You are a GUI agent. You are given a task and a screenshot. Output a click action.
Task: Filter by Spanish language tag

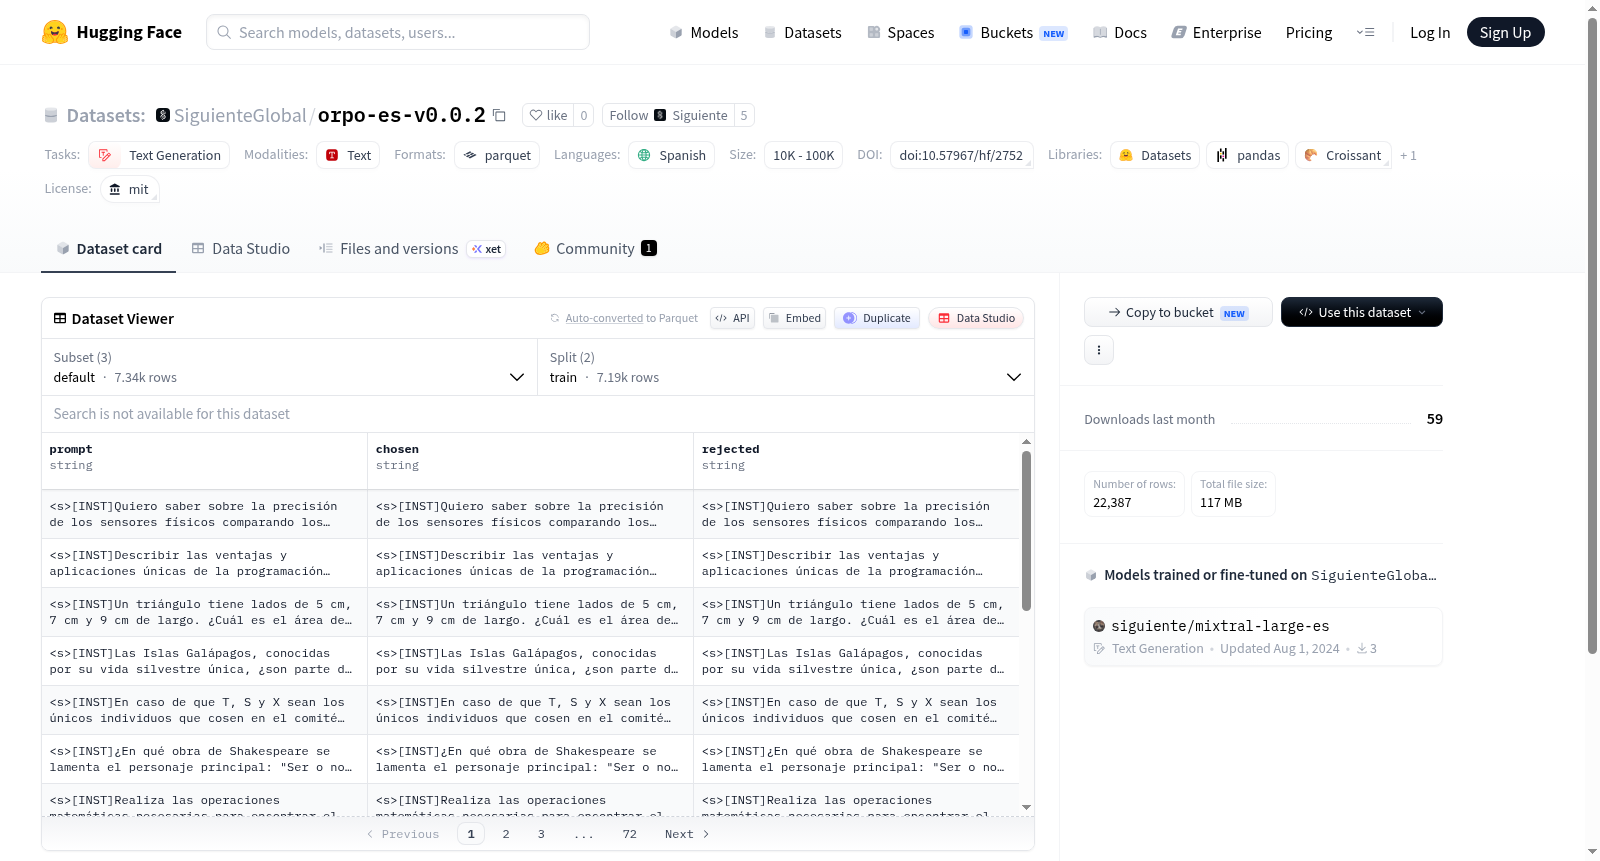click(x=671, y=155)
